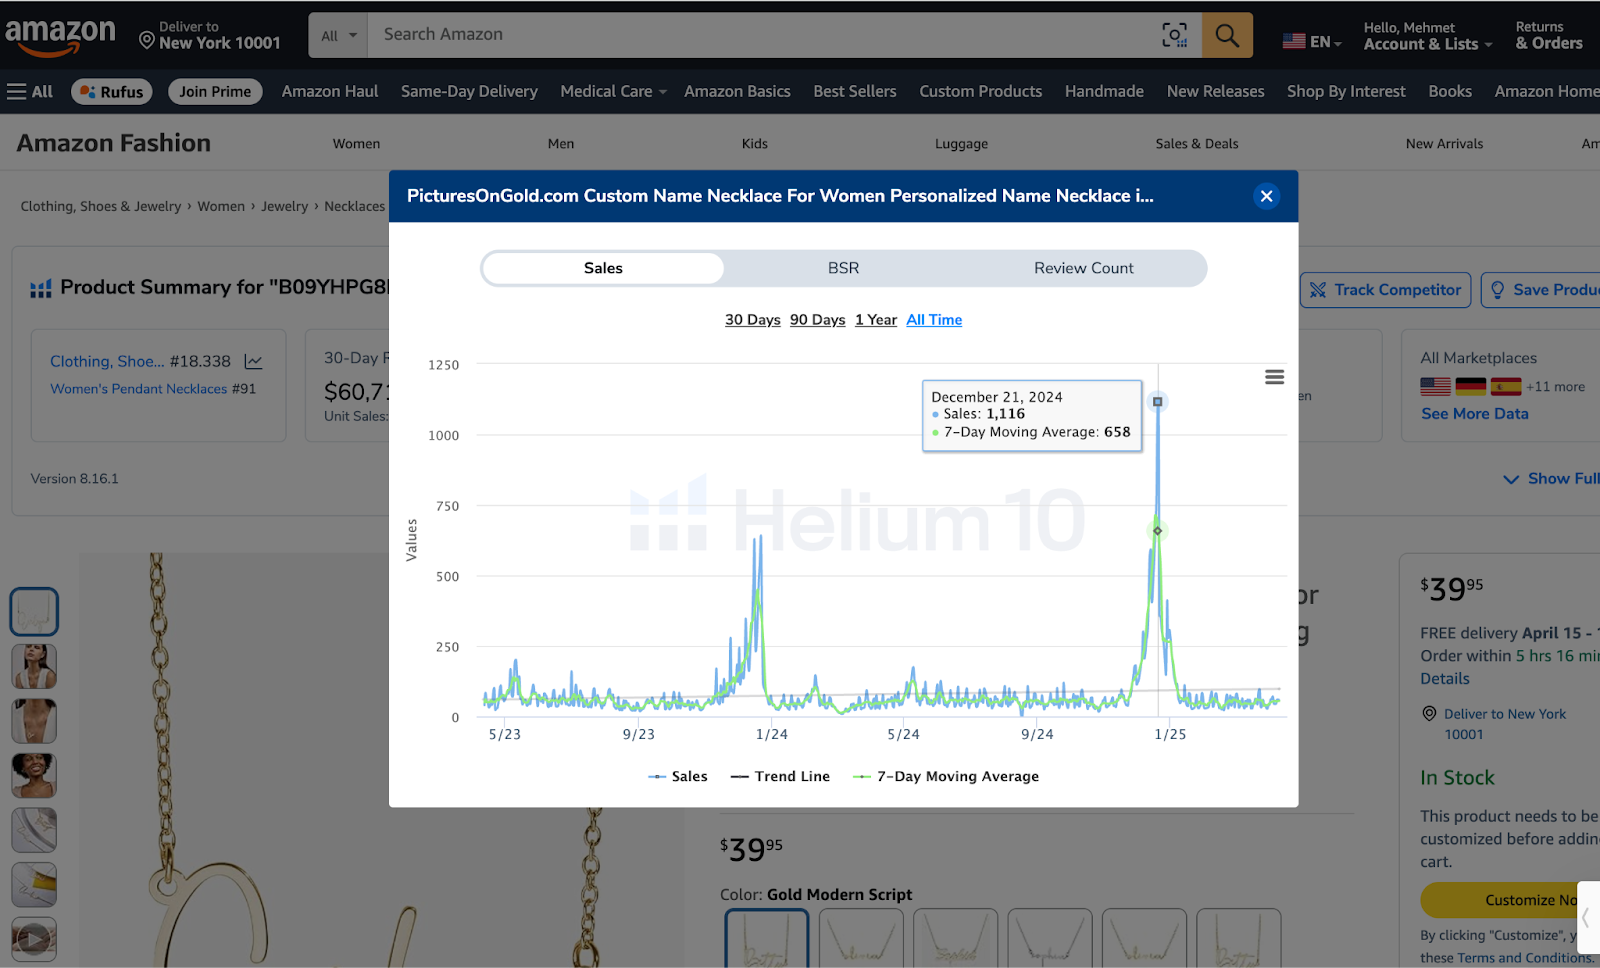Select 90 Days range
The width and height of the screenshot is (1600, 968).
[x=818, y=320]
